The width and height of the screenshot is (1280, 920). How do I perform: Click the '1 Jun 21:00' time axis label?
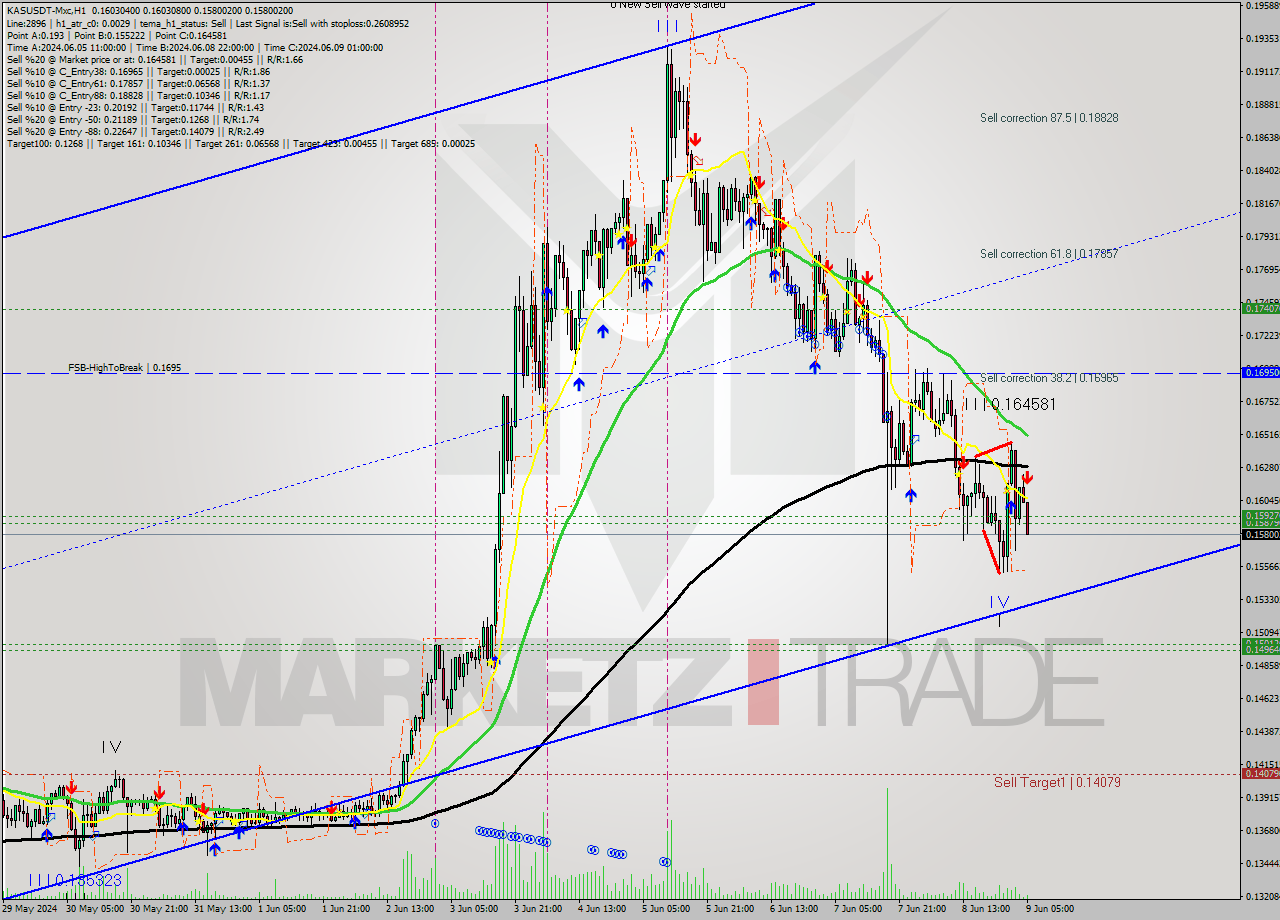pos(347,909)
